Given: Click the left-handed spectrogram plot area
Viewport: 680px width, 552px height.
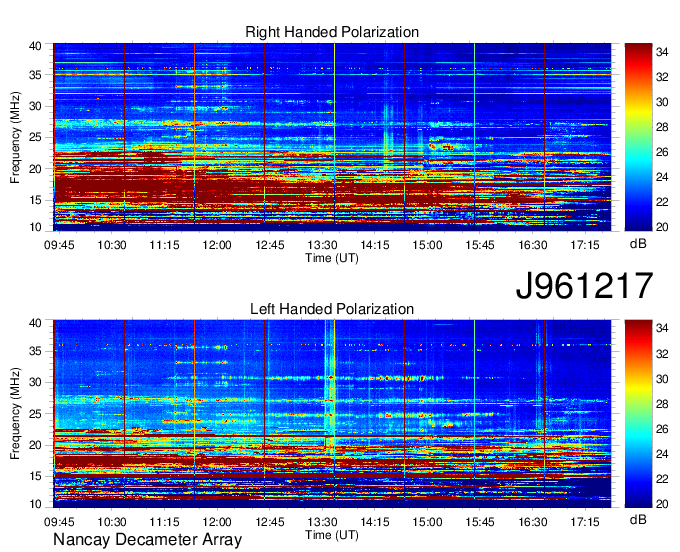Looking at the screenshot, I should [332, 414].
